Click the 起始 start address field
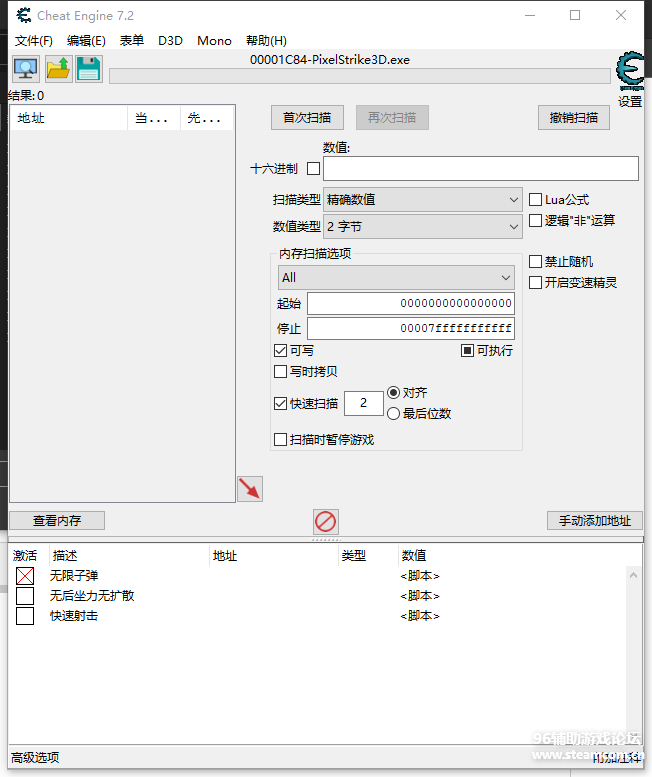Image resolution: width=652 pixels, height=777 pixels. click(x=411, y=303)
